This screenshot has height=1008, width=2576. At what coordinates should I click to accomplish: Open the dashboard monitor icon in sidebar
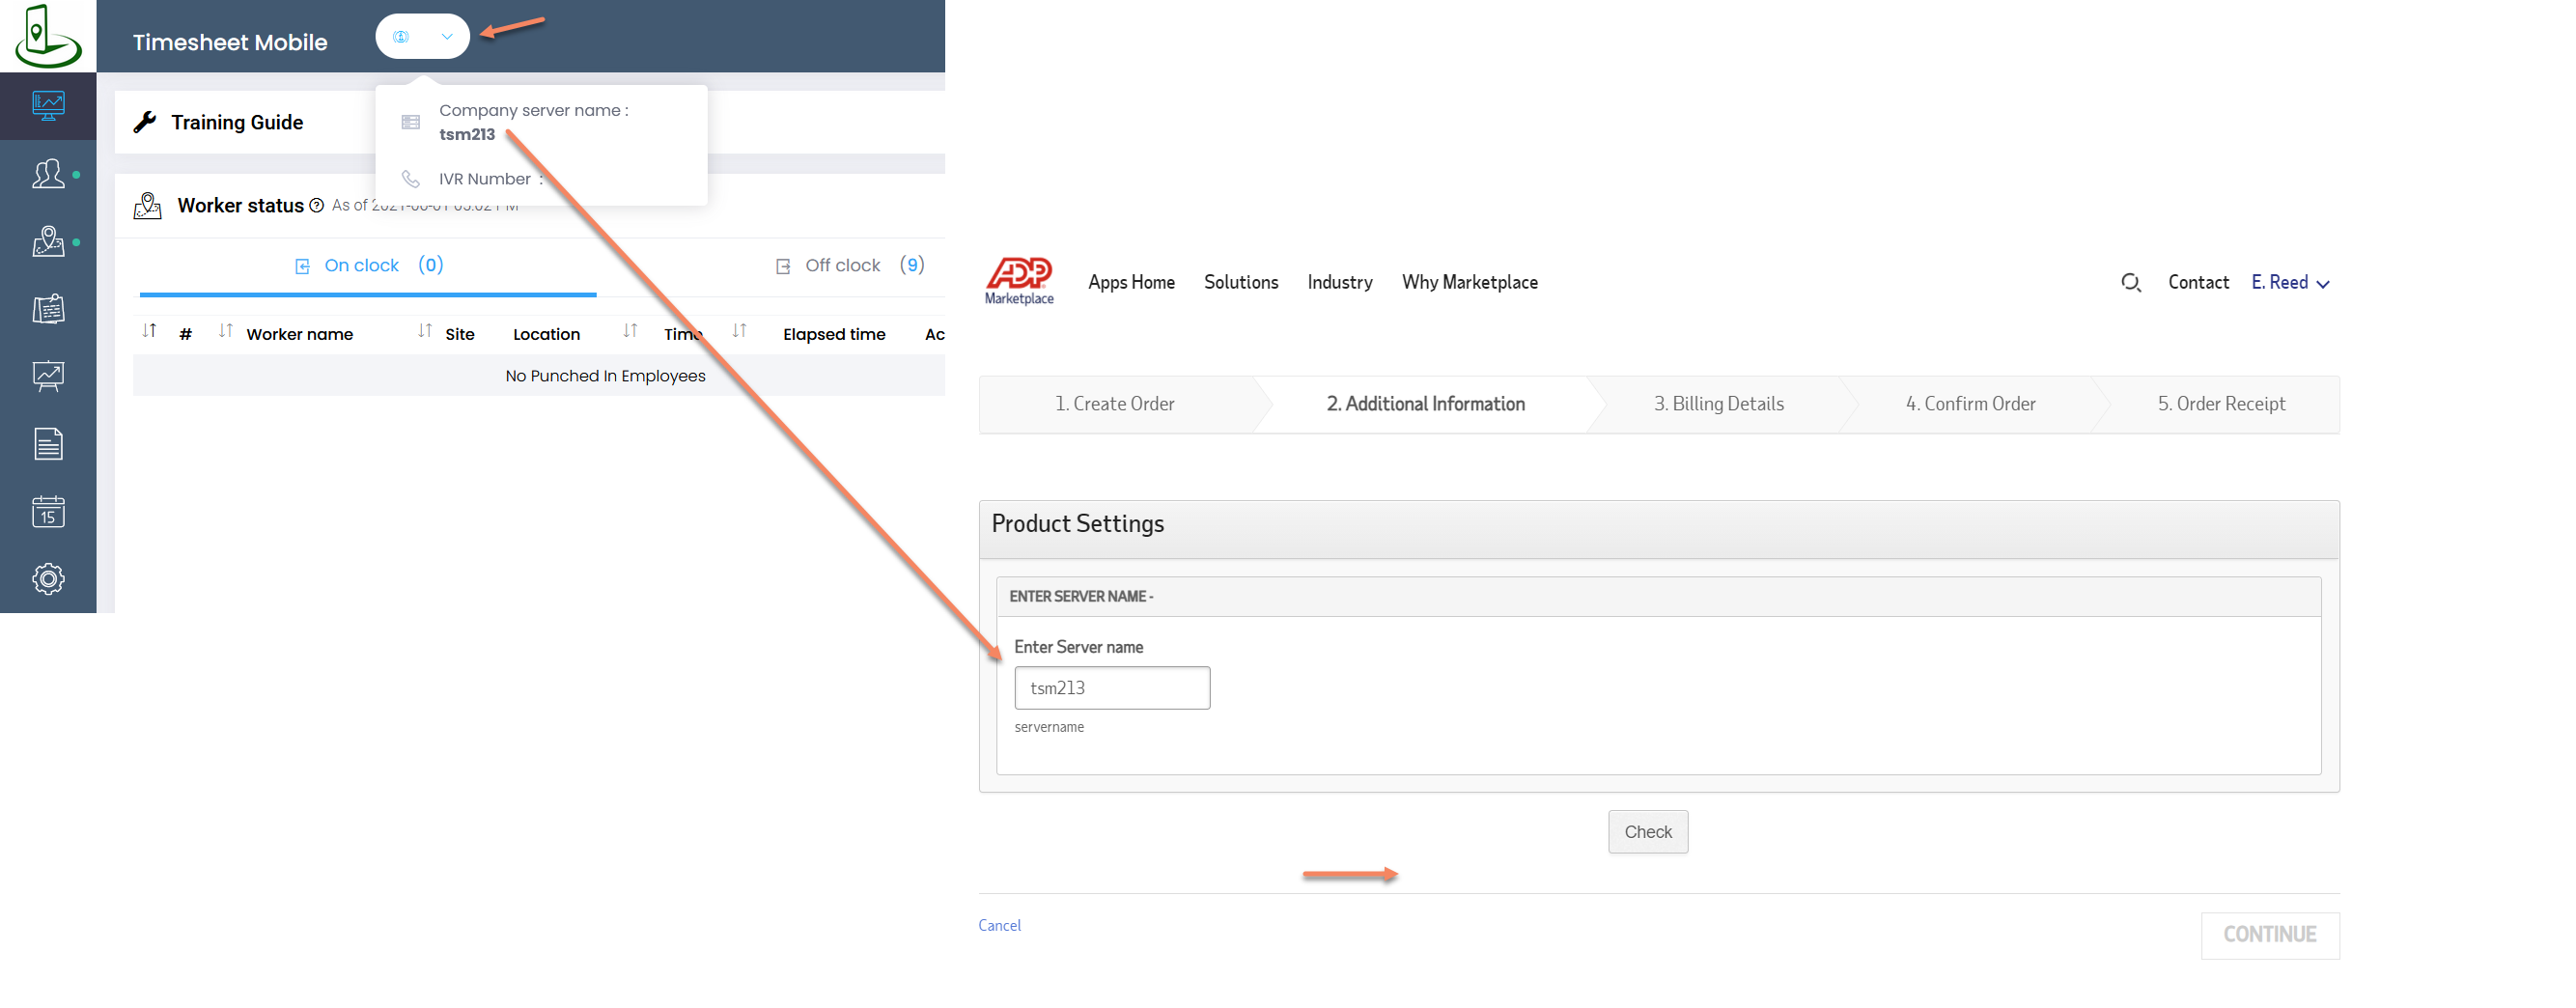pos(48,105)
